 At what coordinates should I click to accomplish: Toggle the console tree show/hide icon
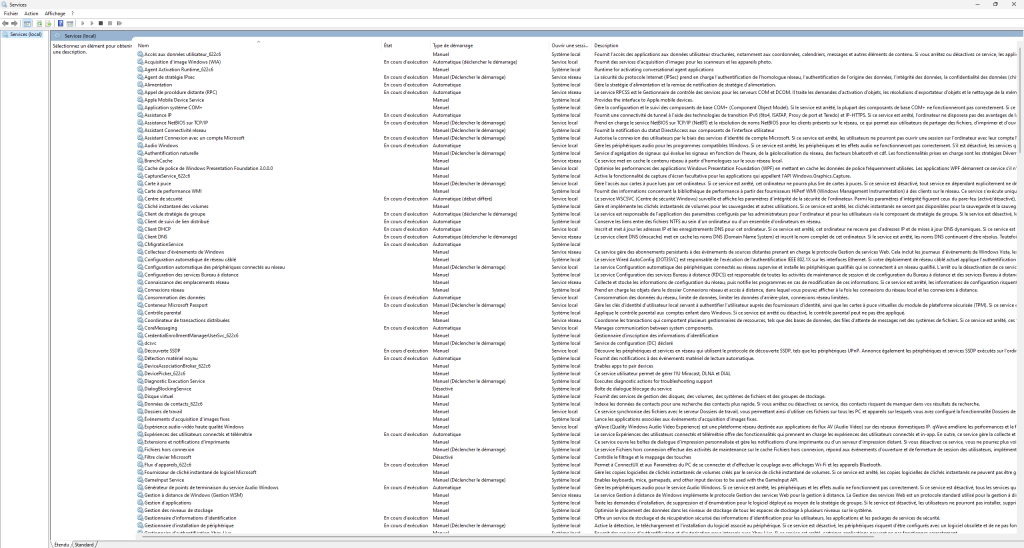[x=27, y=22]
